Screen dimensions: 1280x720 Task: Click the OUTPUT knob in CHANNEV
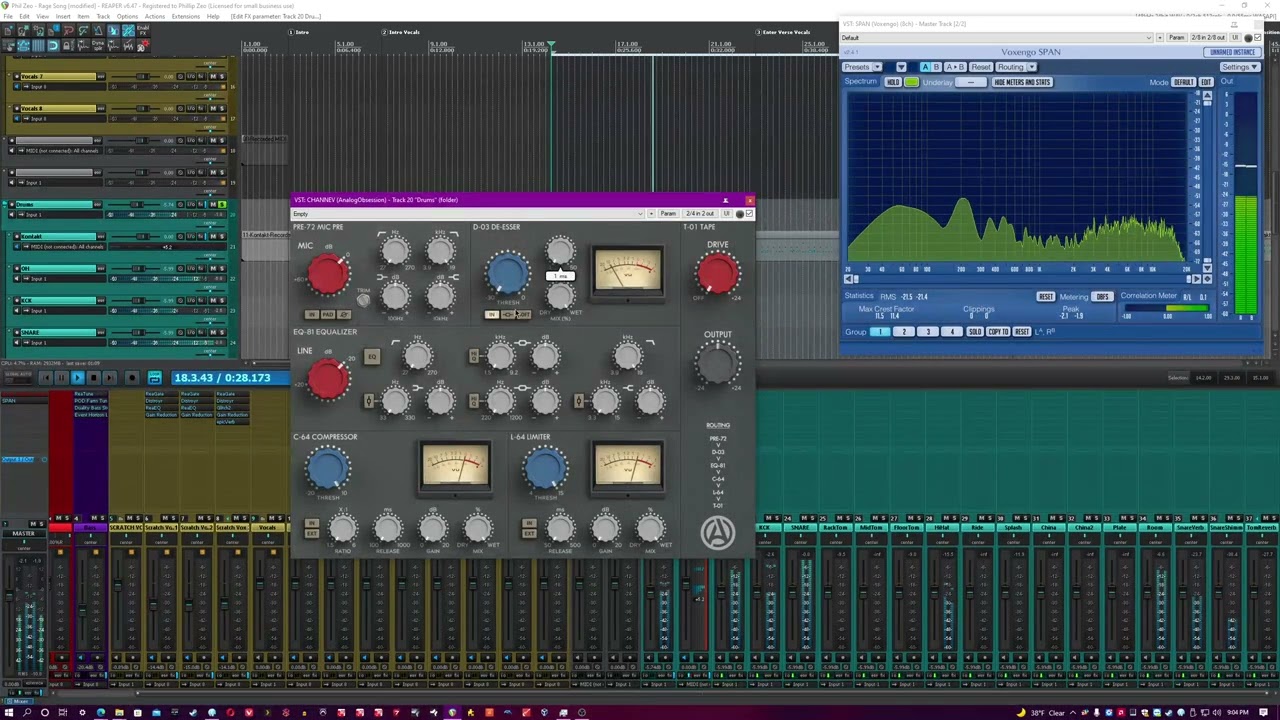(717, 364)
